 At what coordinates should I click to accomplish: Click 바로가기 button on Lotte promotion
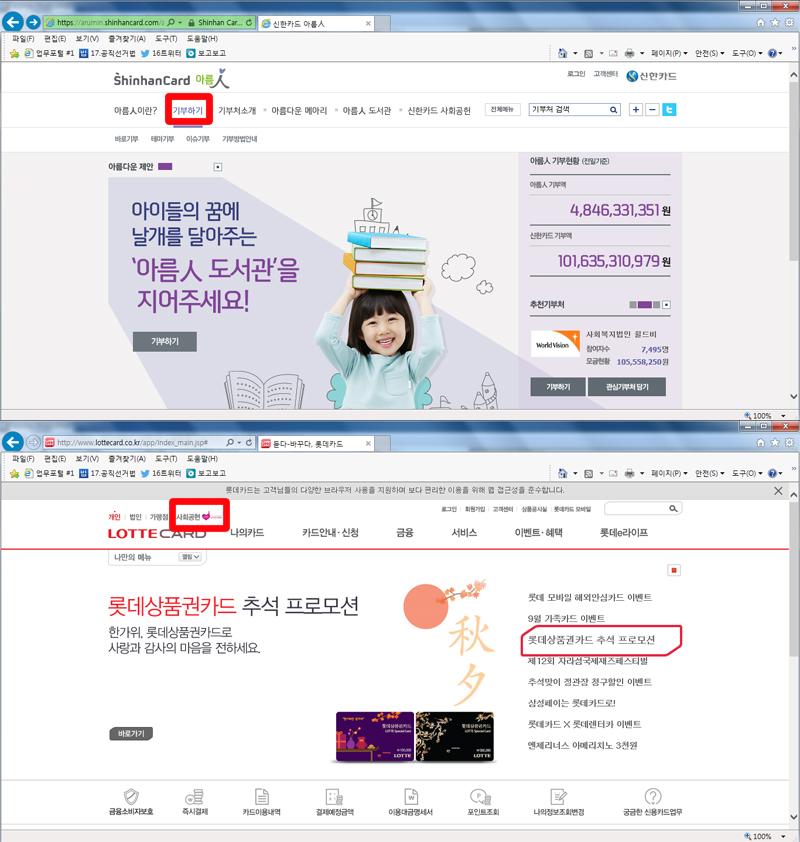pos(131,734)
